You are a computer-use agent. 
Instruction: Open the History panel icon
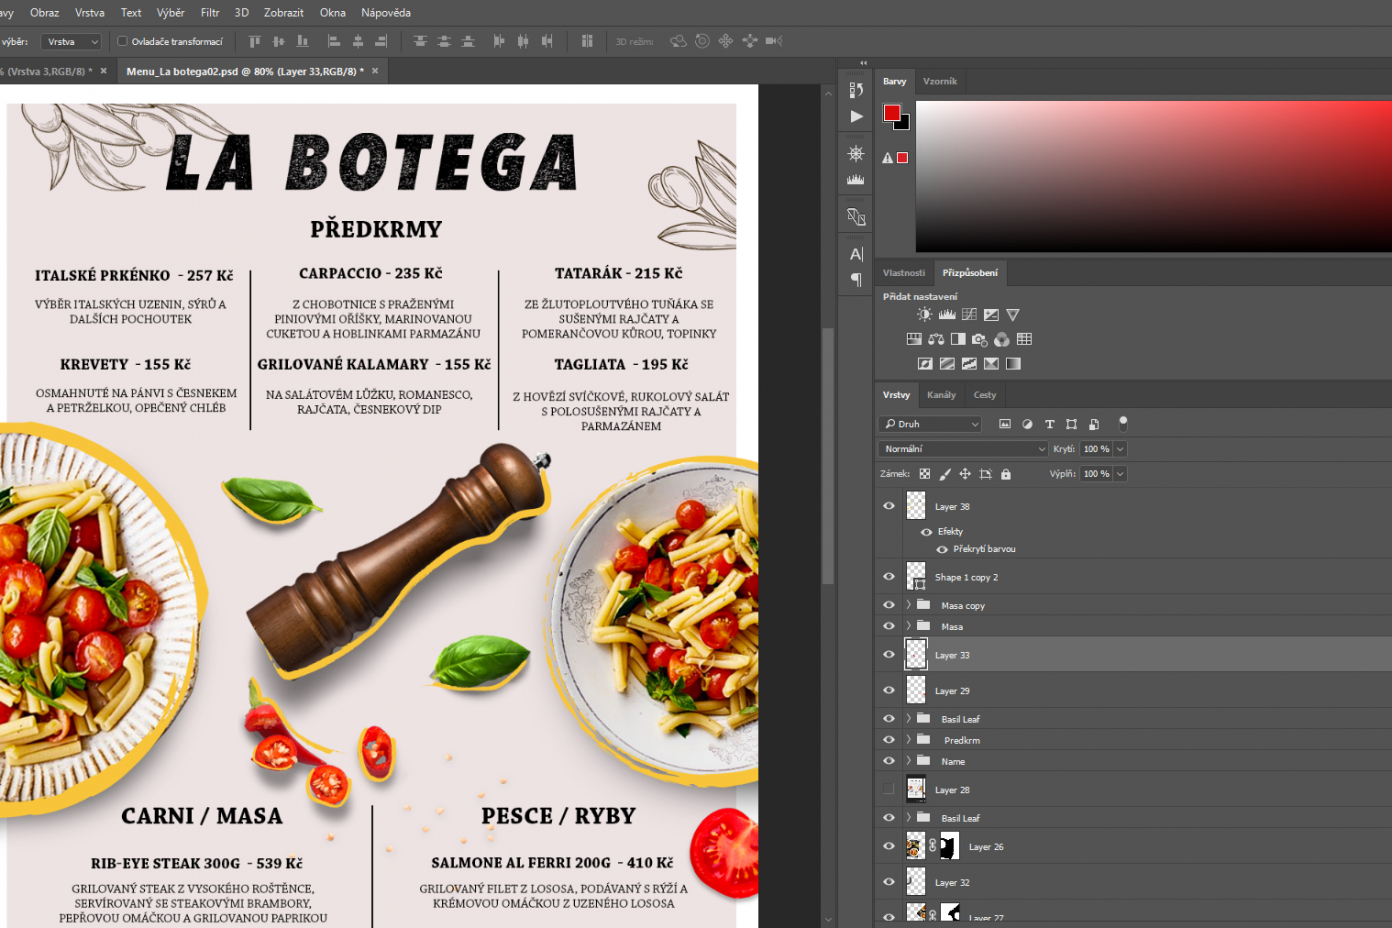click(856, 90)
